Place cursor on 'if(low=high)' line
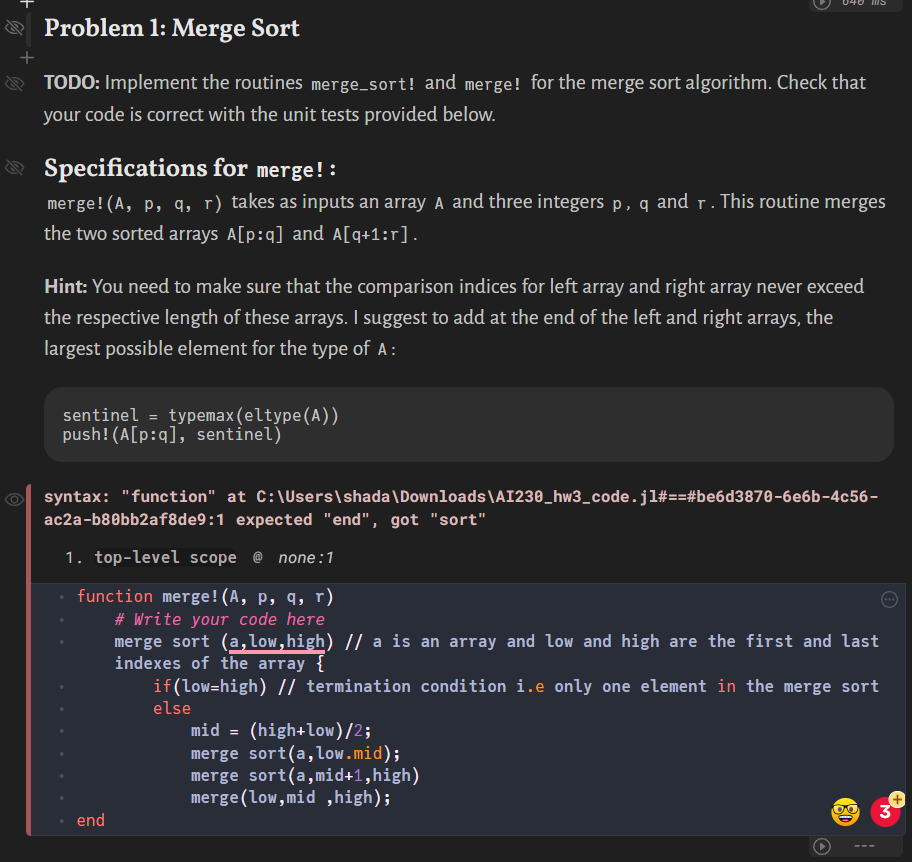The image size is (912, 862). 515,686
